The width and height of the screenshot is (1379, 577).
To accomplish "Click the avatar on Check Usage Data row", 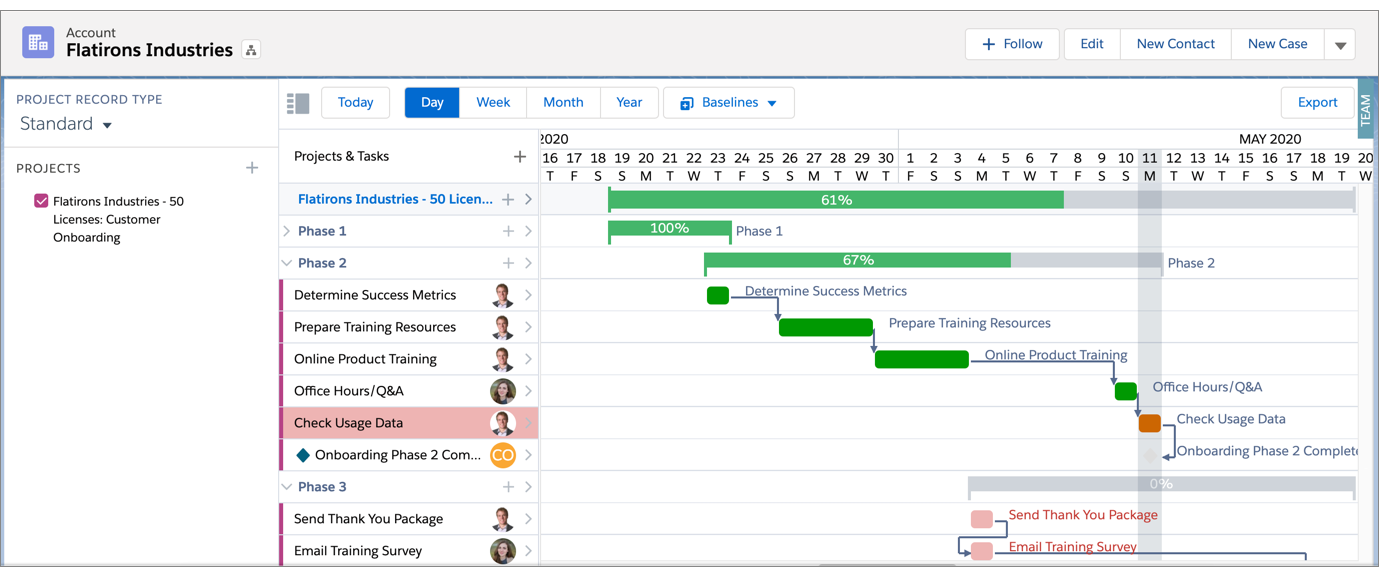I will pyautogui.click(x=502, y=423).
